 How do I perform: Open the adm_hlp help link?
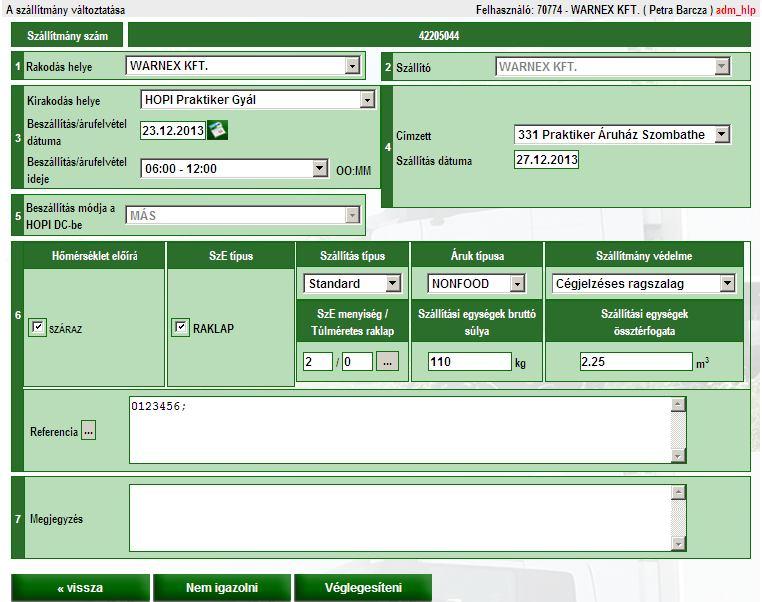tap(735, 10)
